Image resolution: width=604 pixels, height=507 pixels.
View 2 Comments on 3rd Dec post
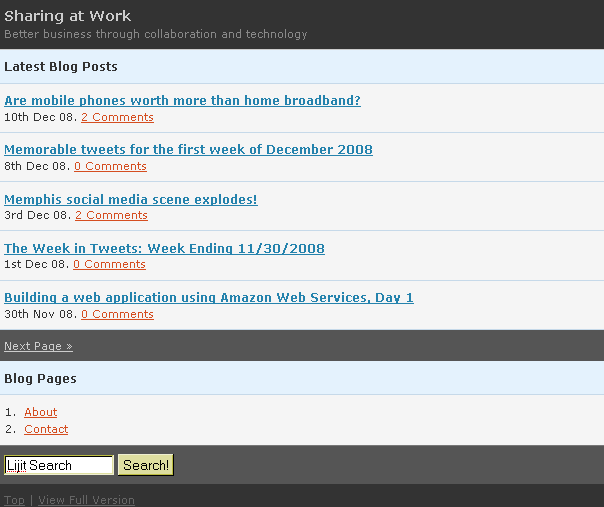[x=111, y=215]
